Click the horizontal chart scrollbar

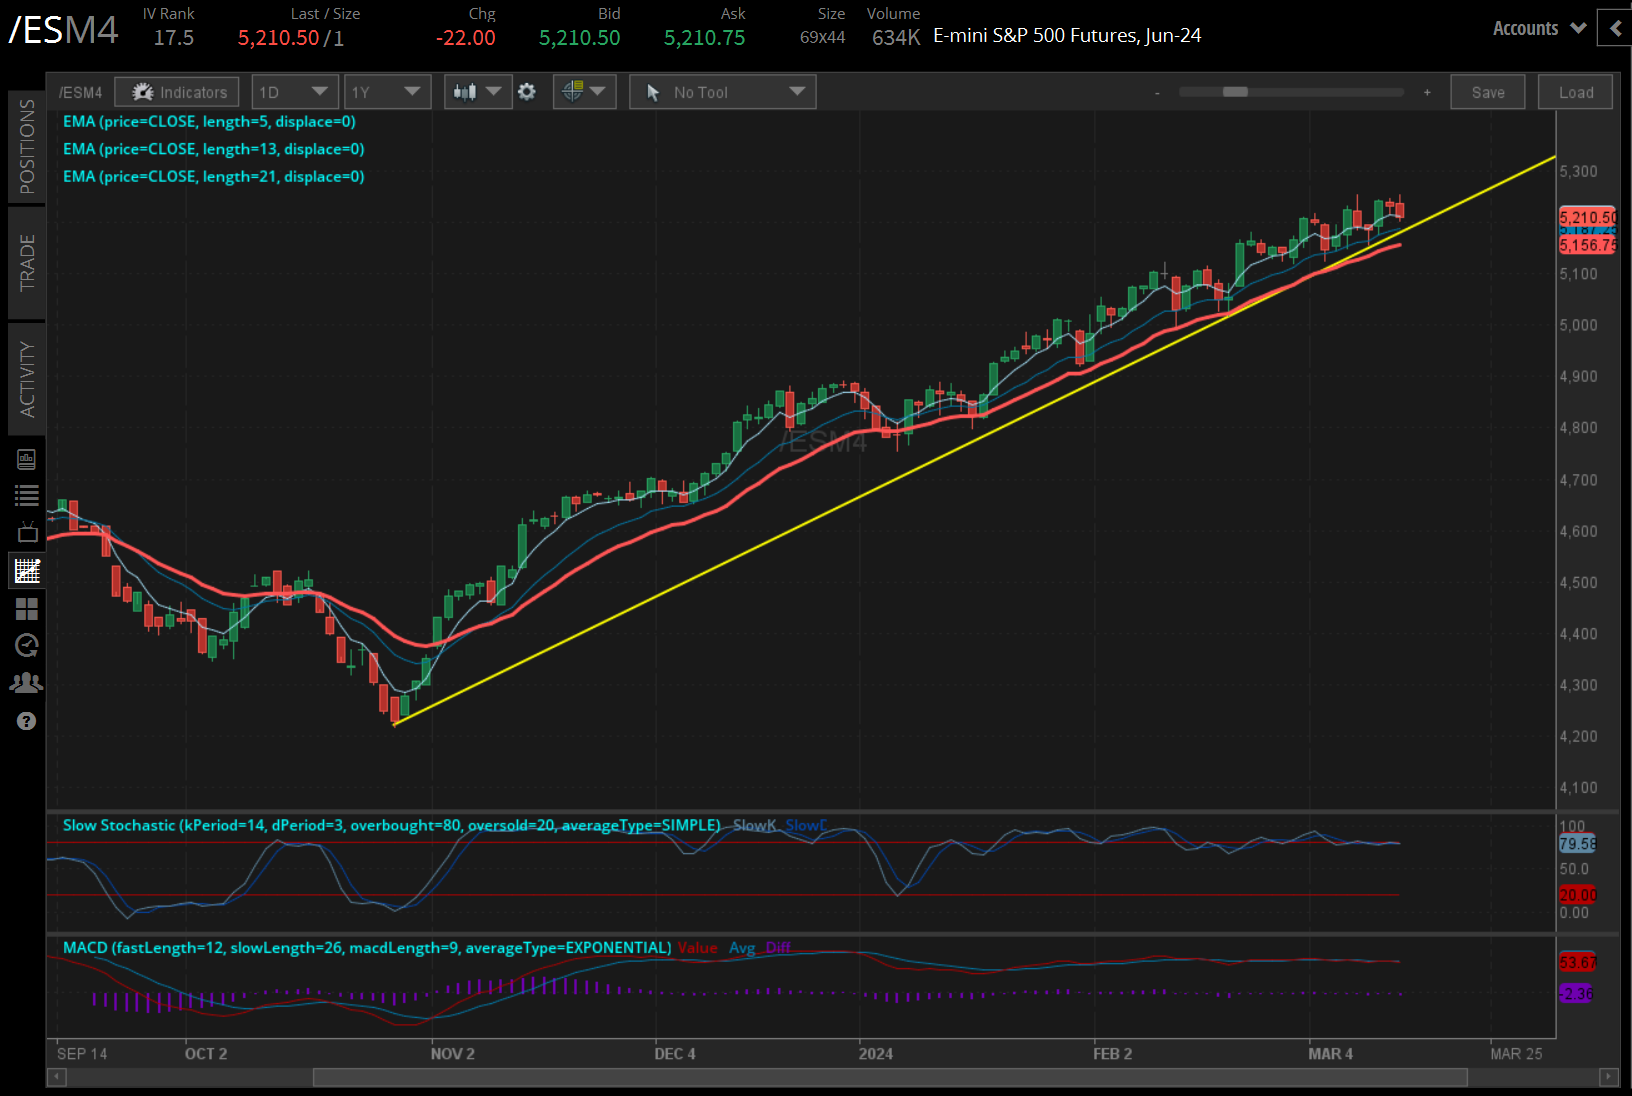[889, 1077]
